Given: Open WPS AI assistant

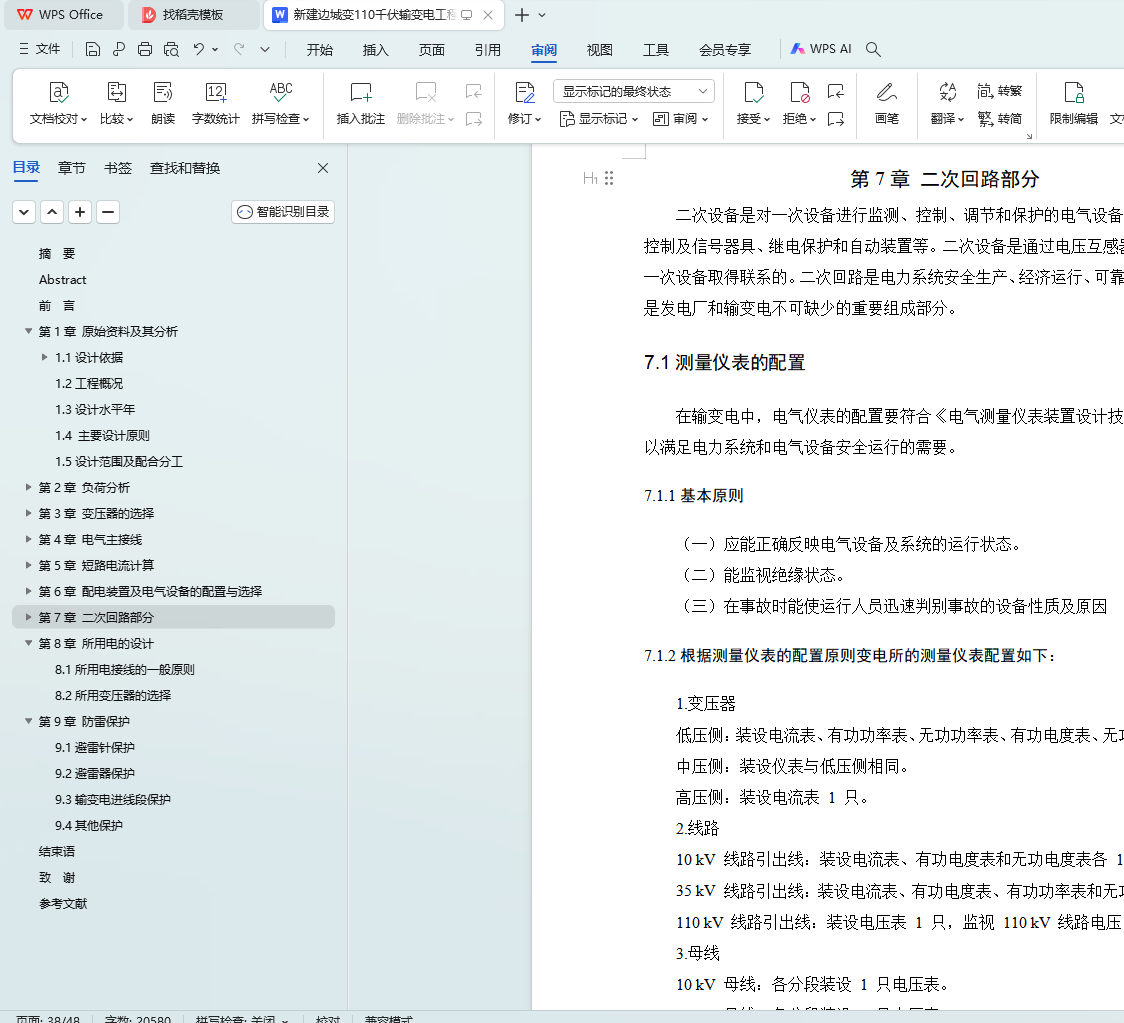Looking at the screenshot, I should 821,49.
